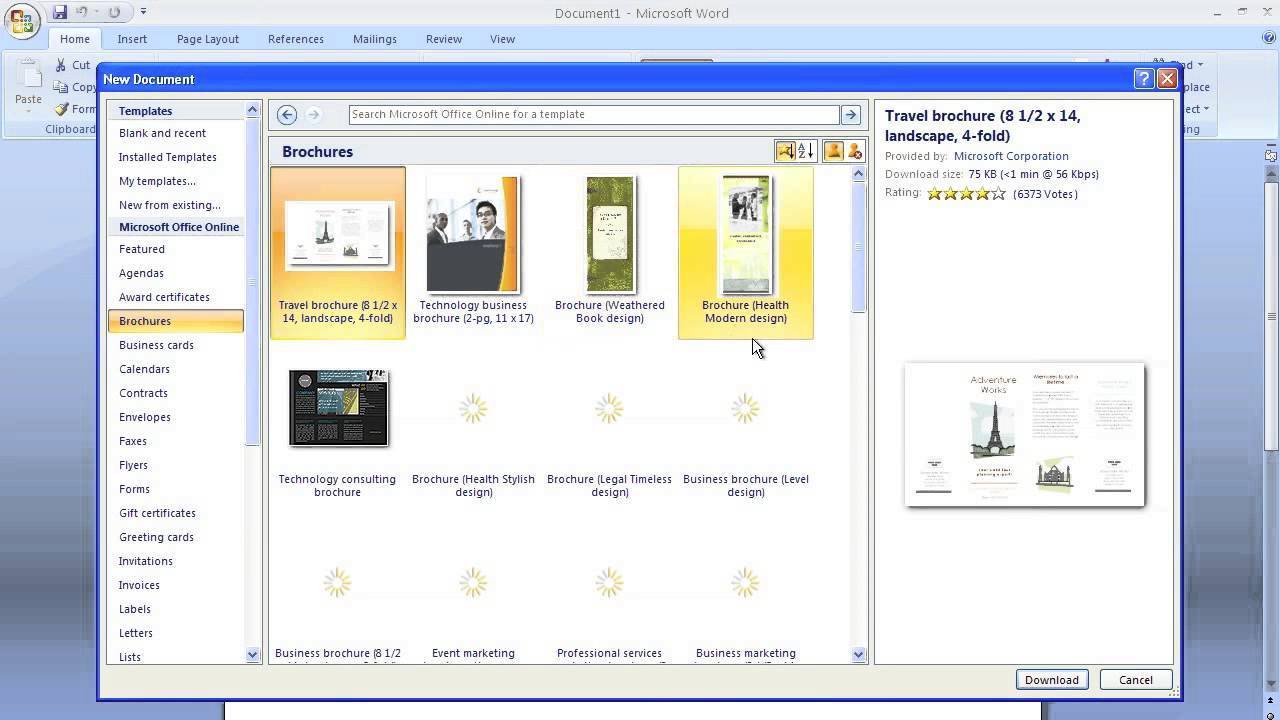Click the Start searching arrow button

point(851,115)
